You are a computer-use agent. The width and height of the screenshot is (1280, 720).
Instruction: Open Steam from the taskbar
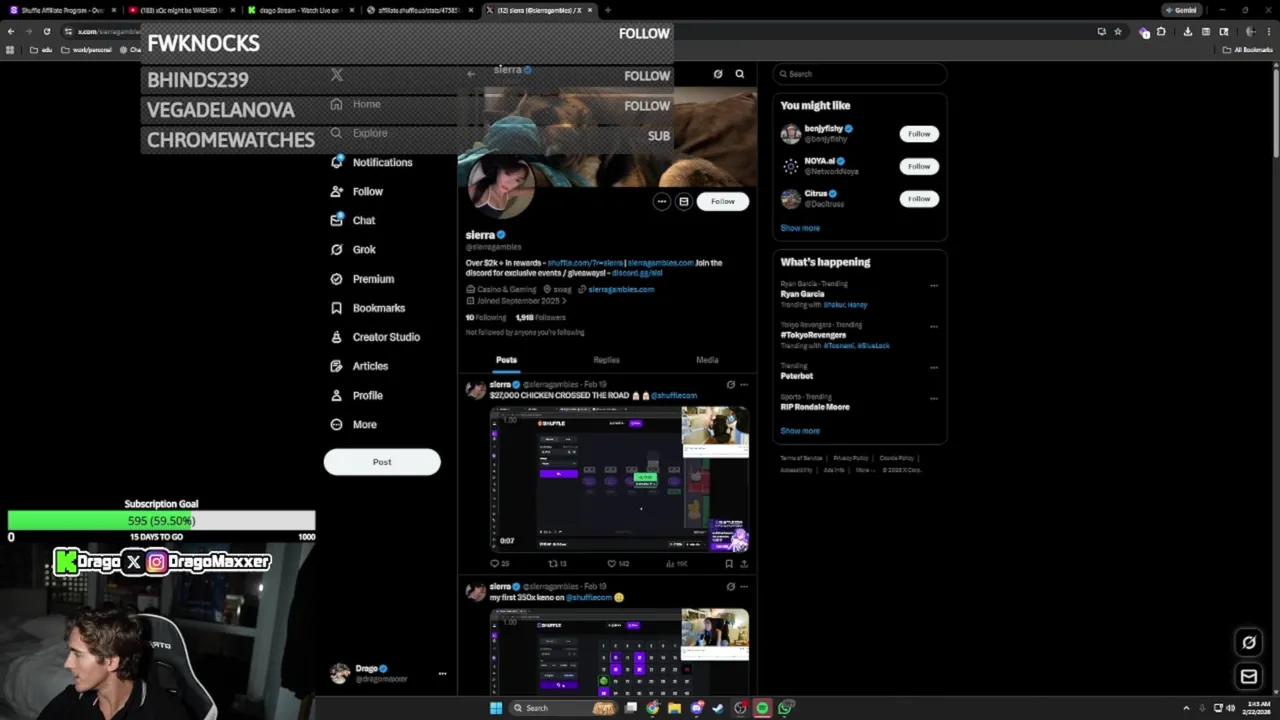(x=718, y=708)
